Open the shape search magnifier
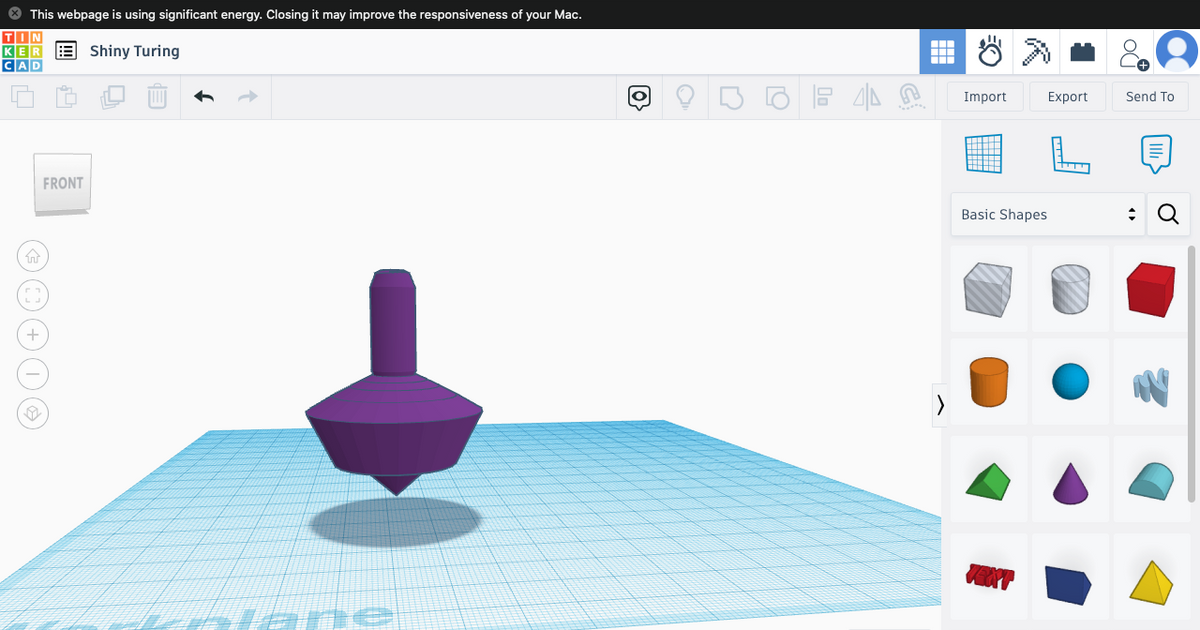The image size is (1200, 630). point(1168,214)
